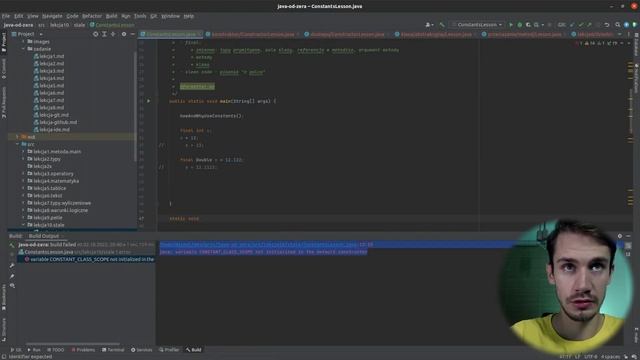Click the UTF-8 encoding indicator in the status bar
The height and width of the screenshot is (360, 640).
coord(590,356)
